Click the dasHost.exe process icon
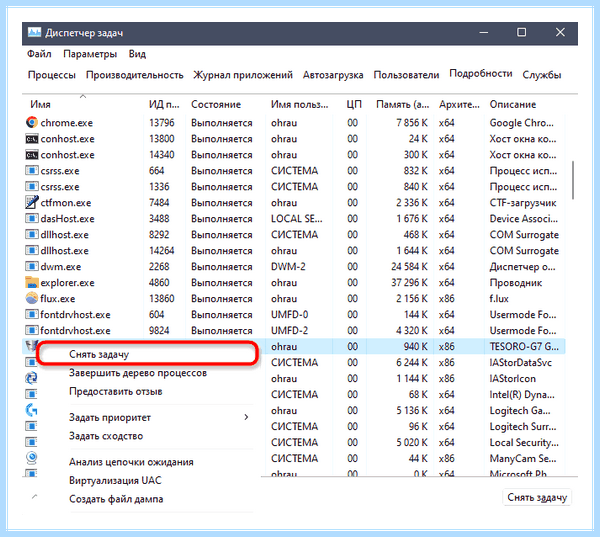600x537 pixels. 32,219
